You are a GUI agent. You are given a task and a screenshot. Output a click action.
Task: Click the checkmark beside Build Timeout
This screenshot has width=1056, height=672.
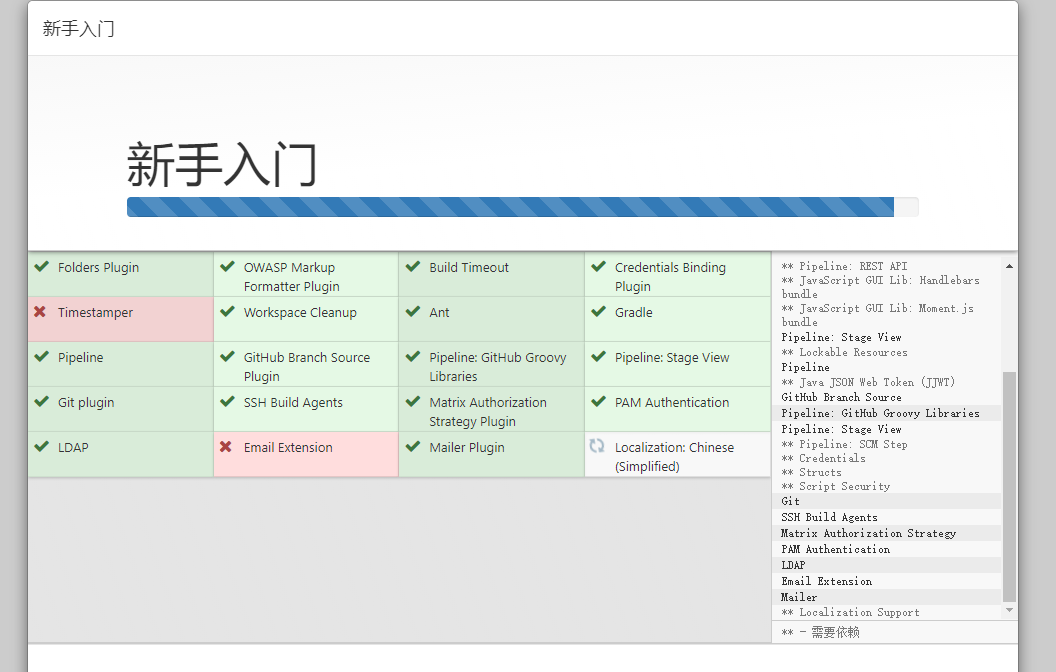click(413, 267)
